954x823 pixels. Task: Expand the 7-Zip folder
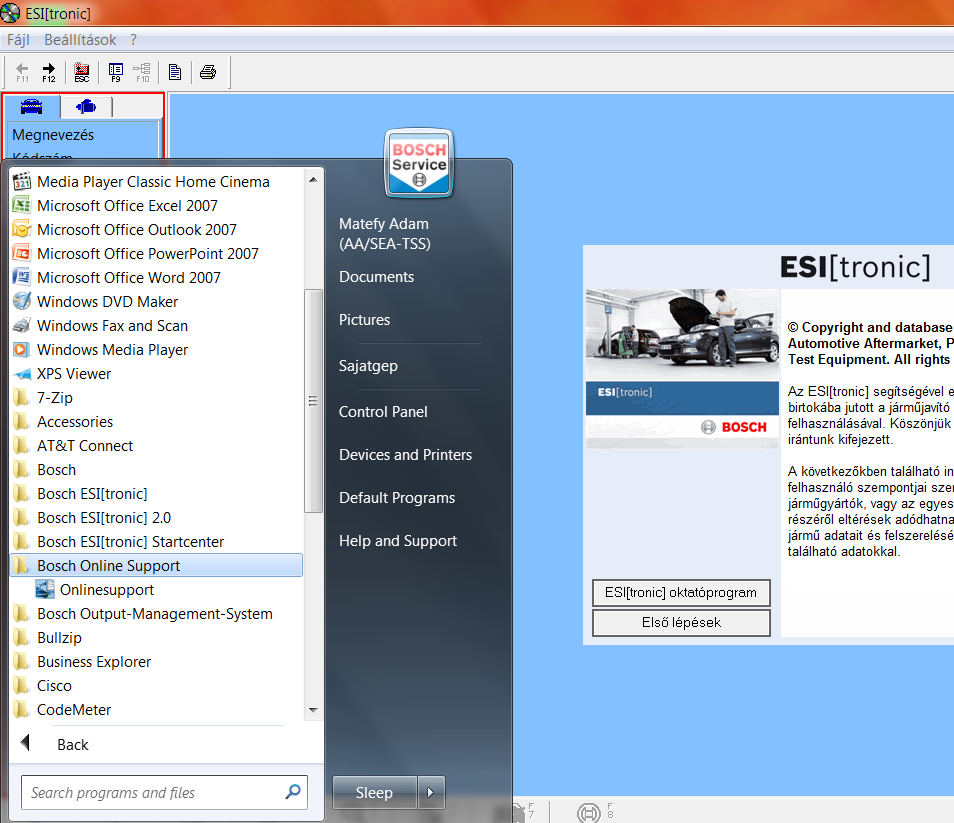(x=156, y=398)
